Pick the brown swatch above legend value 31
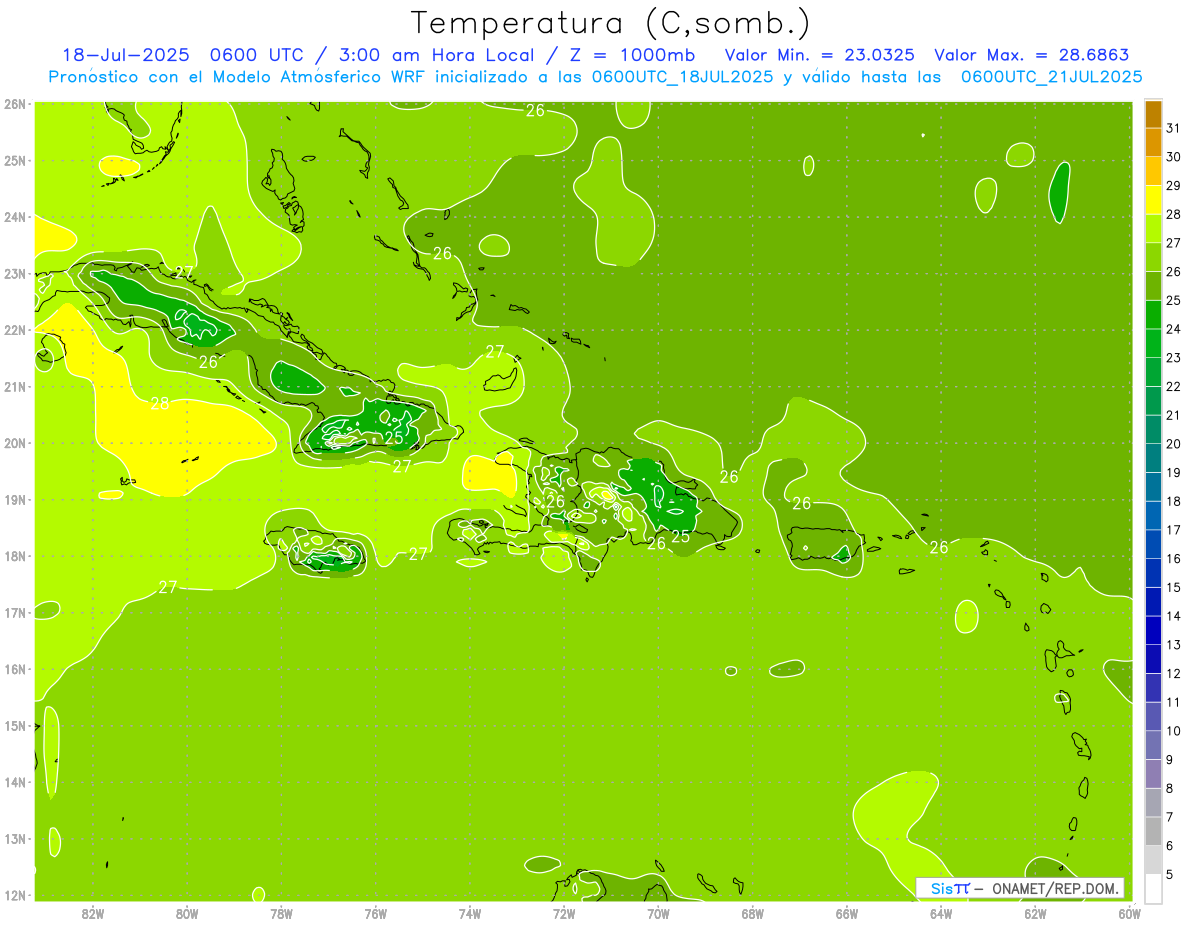 click(x=1153, y=114)
